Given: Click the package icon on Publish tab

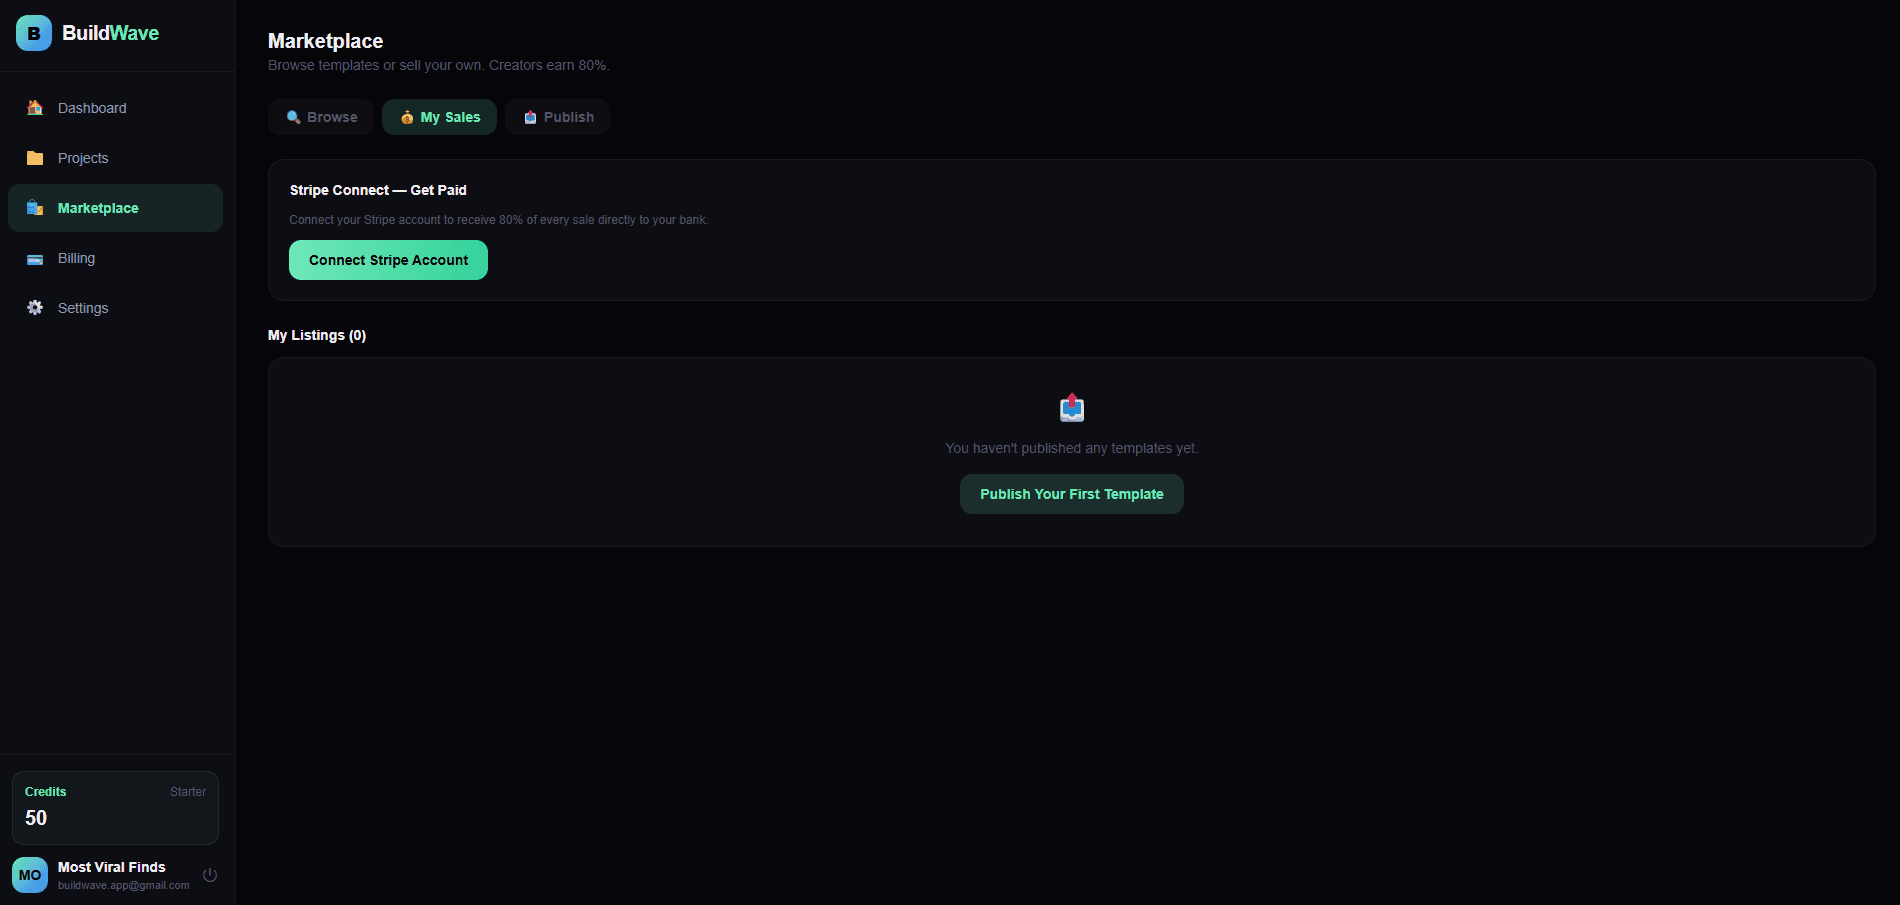Looking at the screenshot, I should (529, 116).
